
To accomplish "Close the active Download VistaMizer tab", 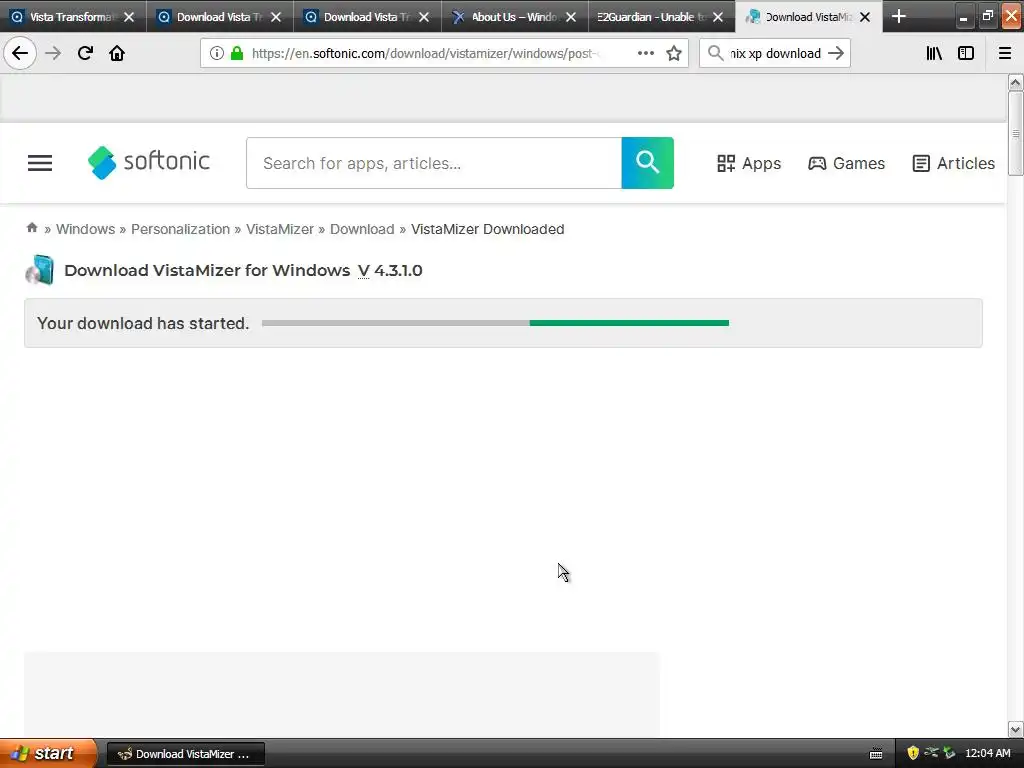I will tap(865, 17).
